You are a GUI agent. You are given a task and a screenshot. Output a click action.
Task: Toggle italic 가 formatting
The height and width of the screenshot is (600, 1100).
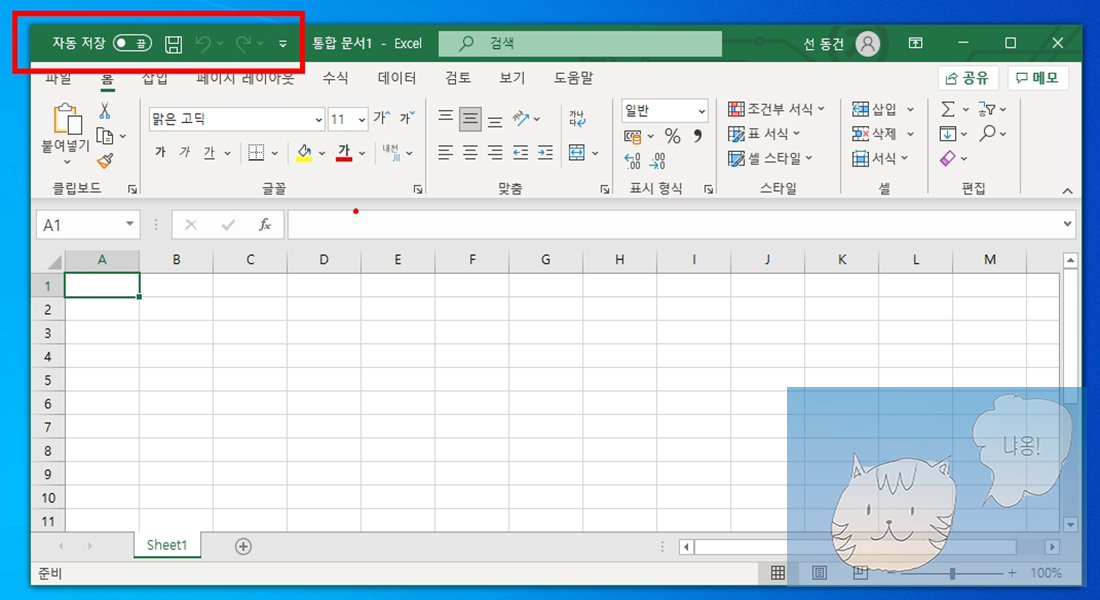coord(185,152)
